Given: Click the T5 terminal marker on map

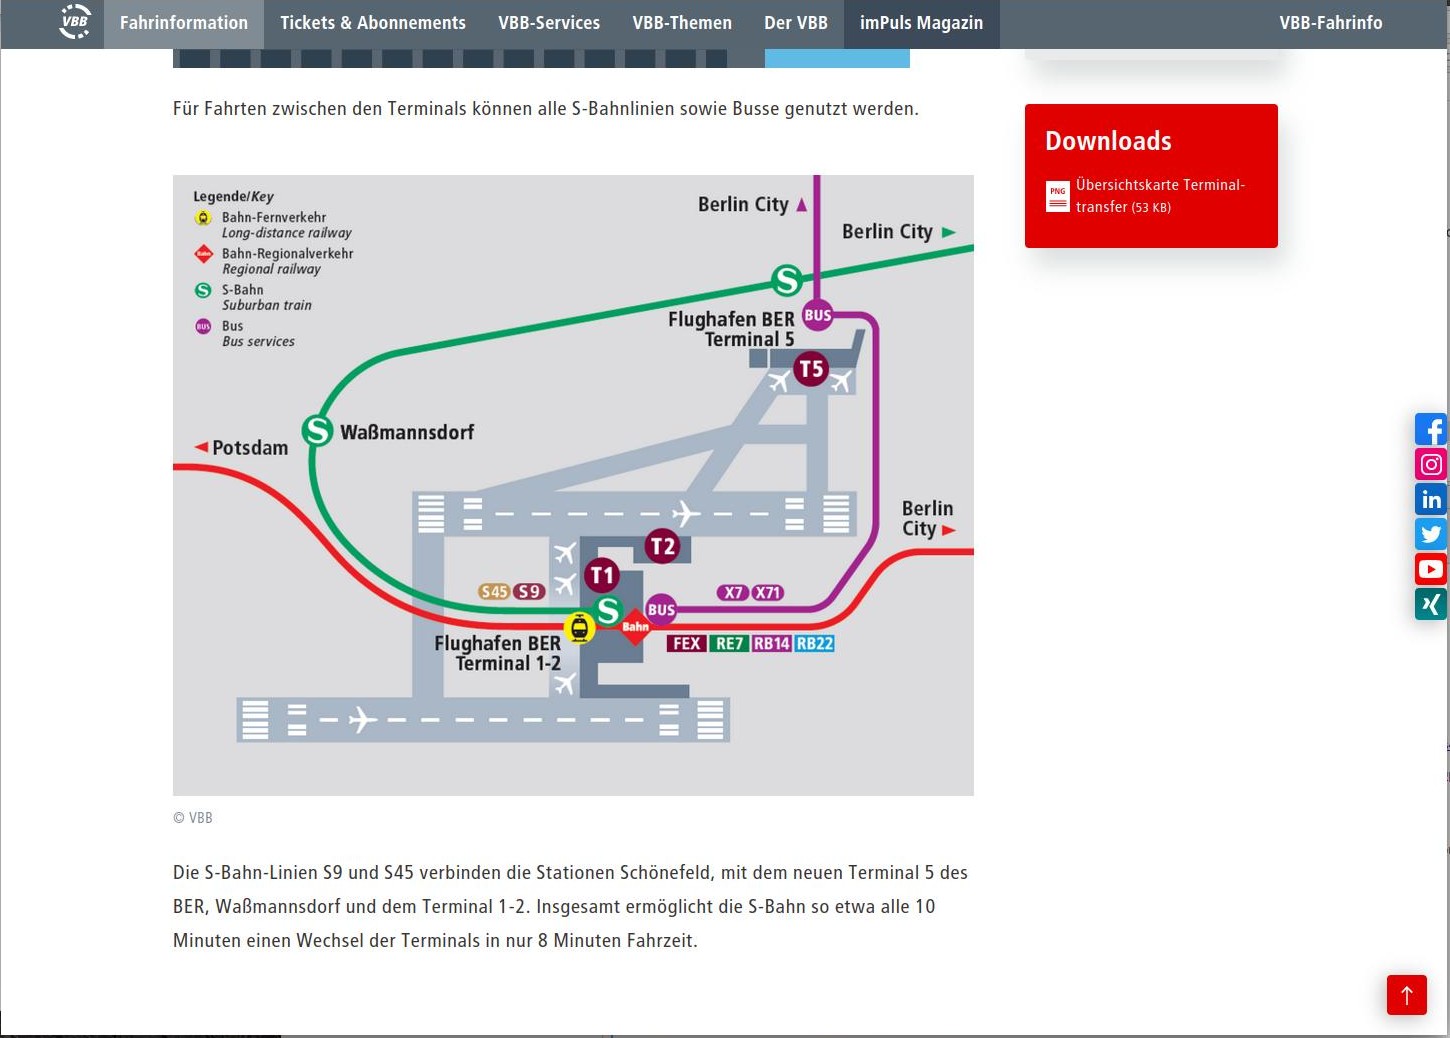Looking at the screenshot, I should point(811,369).
